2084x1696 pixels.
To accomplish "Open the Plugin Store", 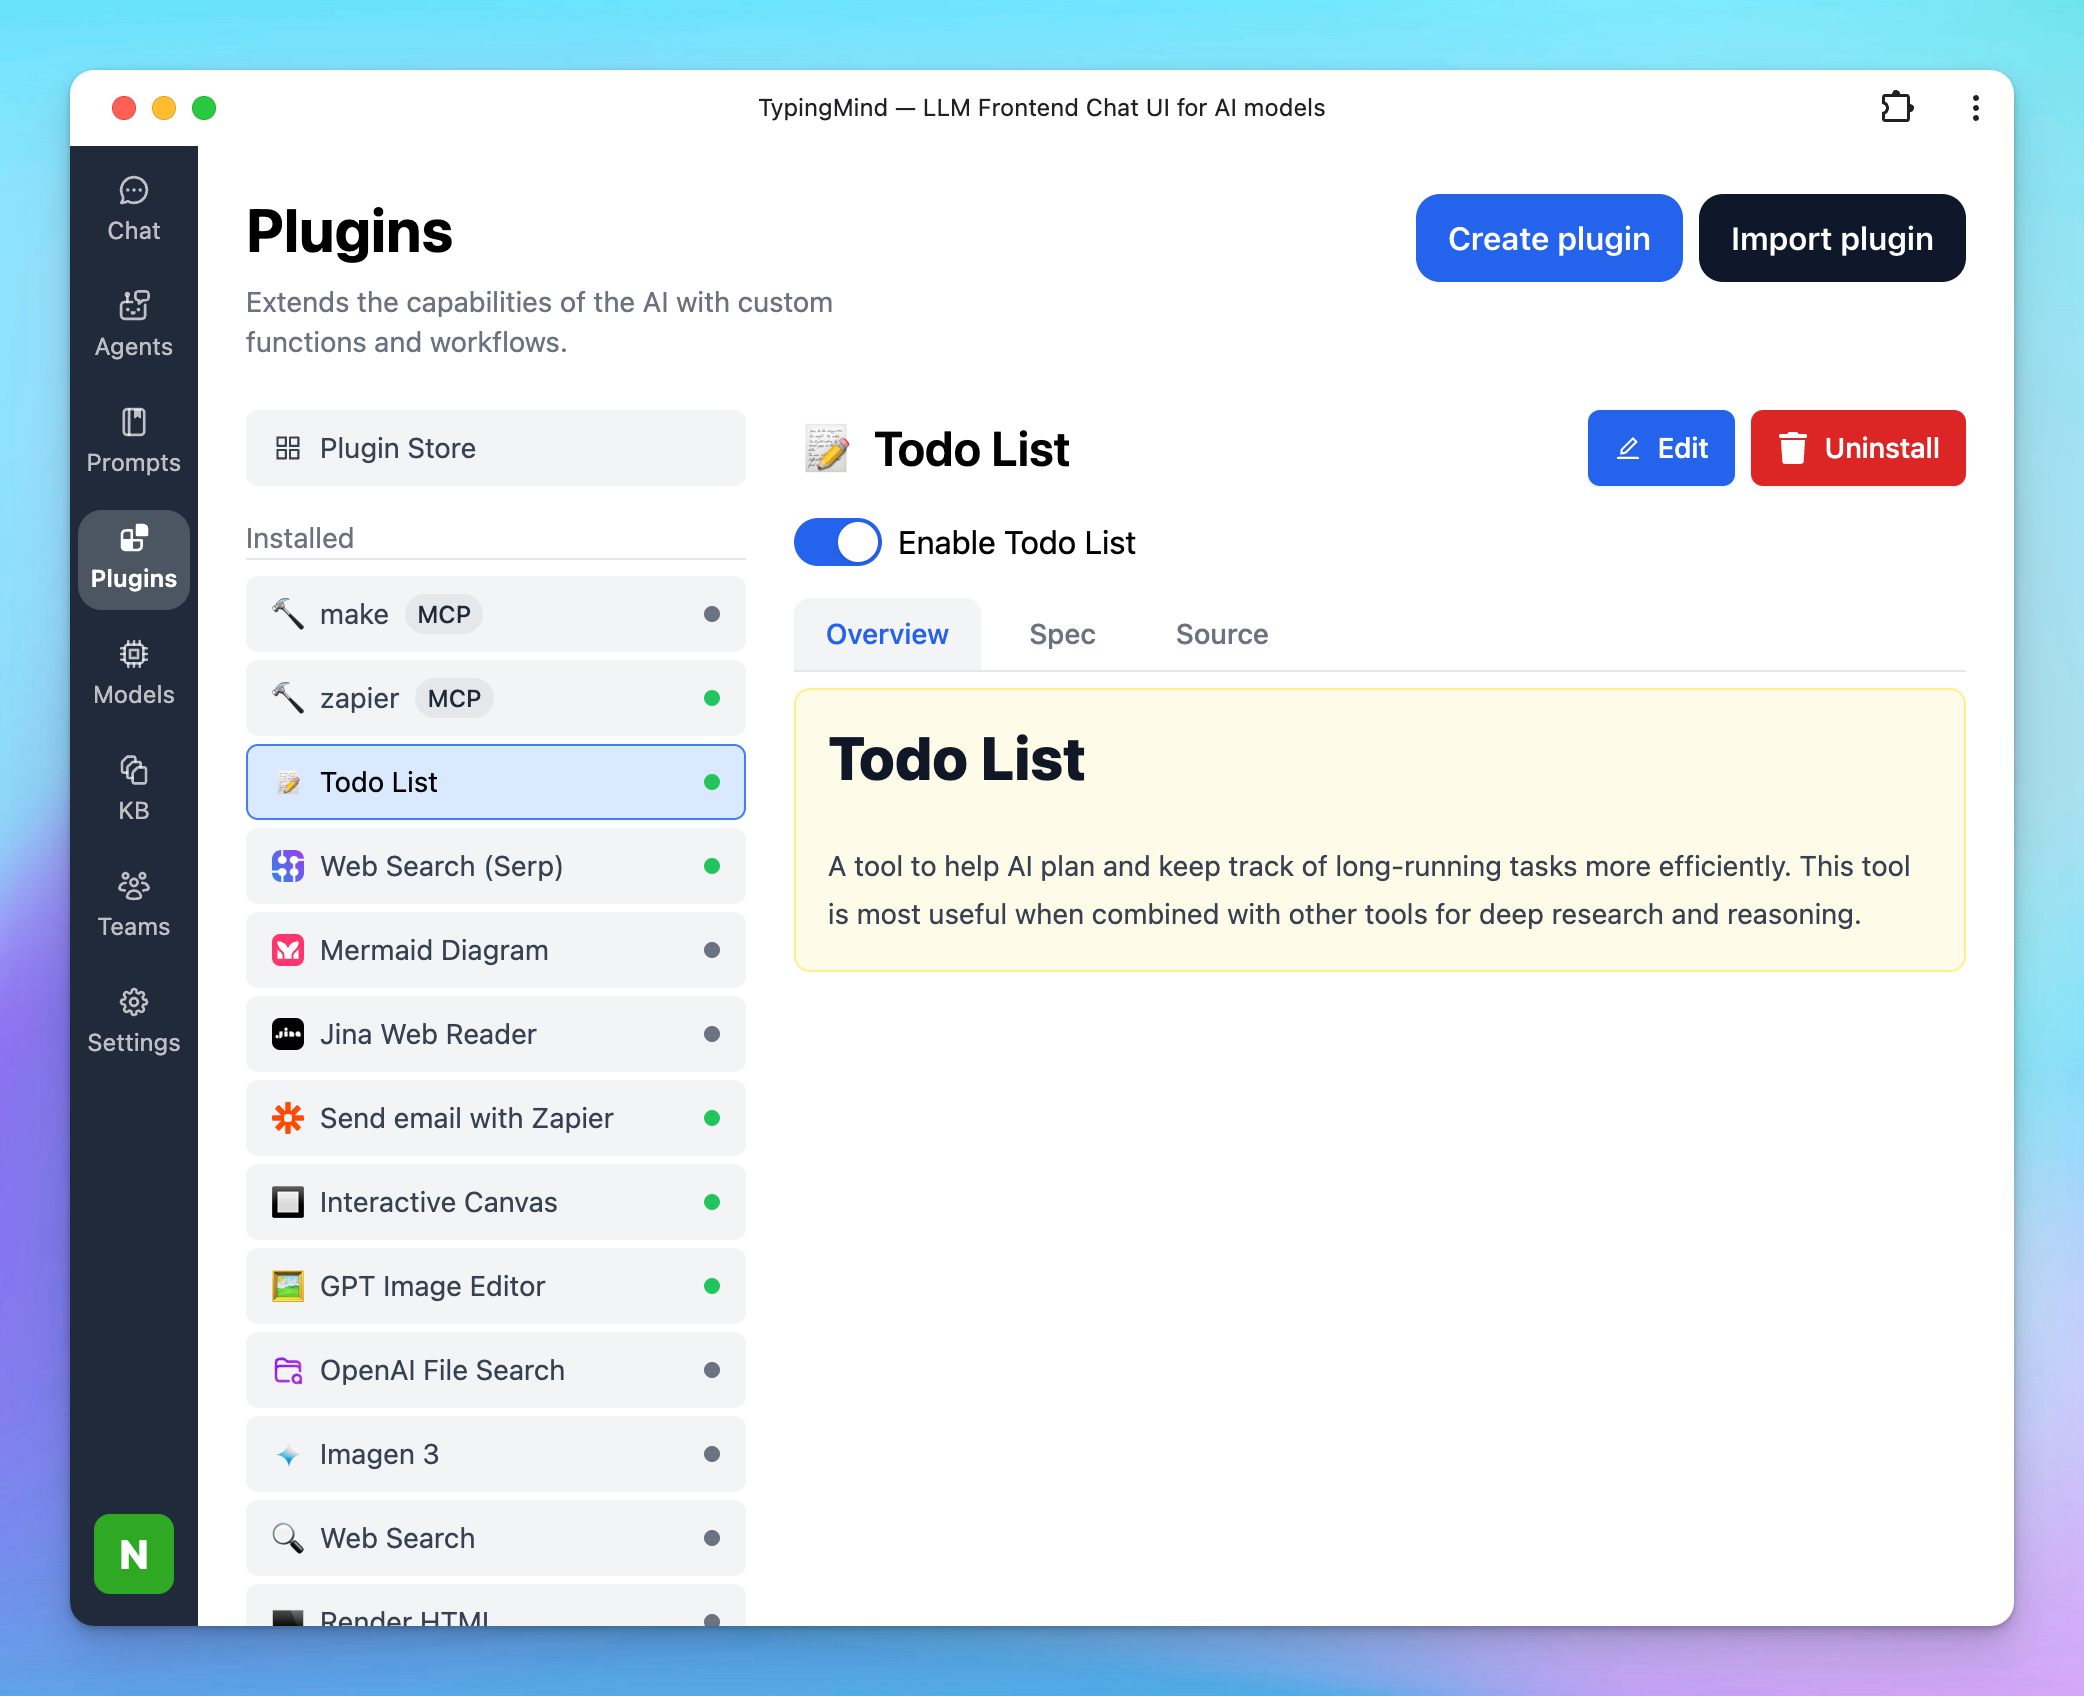I will coord(495,448).
